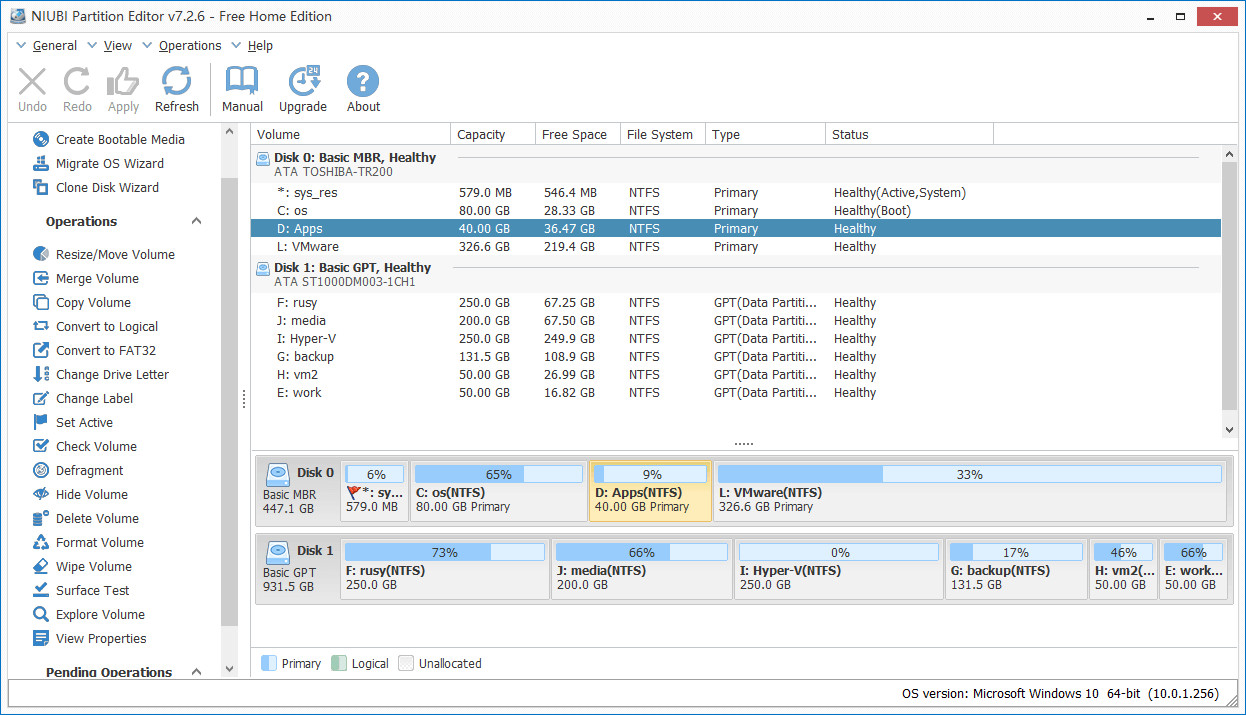This screenshot has width=1246, height=715.
Task: Collapse the Operations section chevron
Action: click(x=196, y=221)
